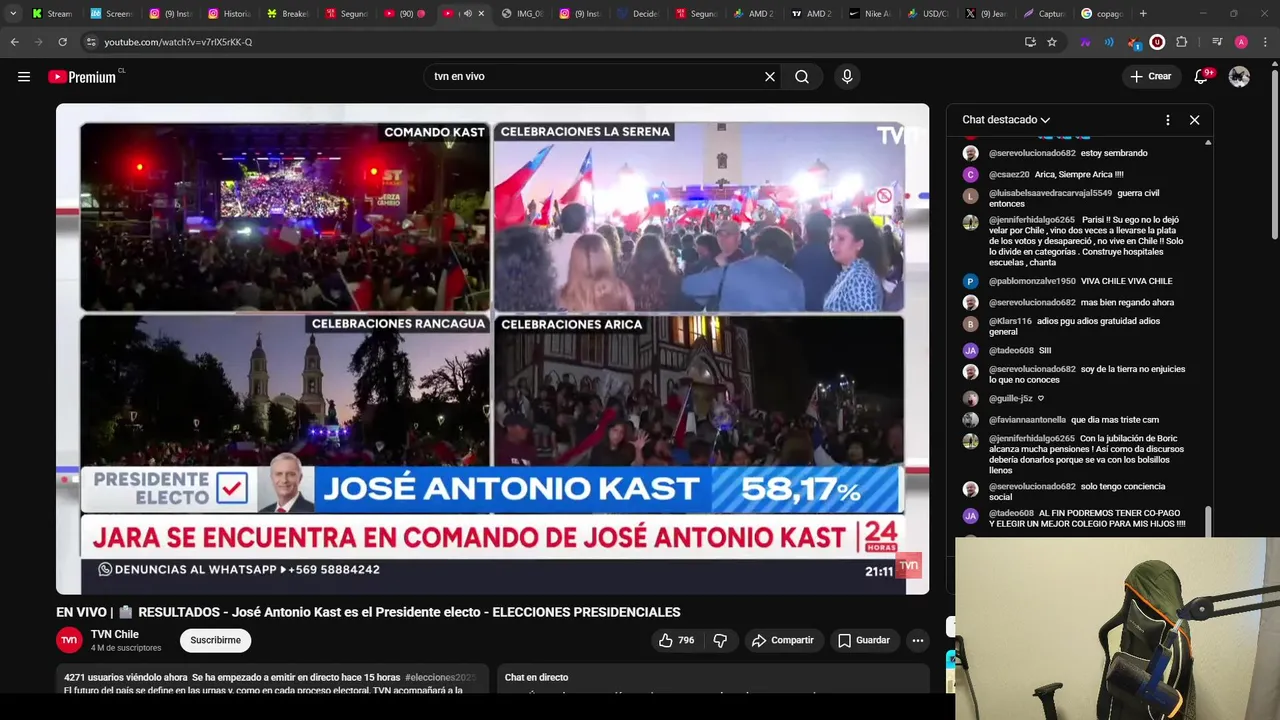Image resolution: width=1280 pixels, height=720 pixels.
Task: Open the YouTube guide hamburger menu
Action: click(24, 77)
